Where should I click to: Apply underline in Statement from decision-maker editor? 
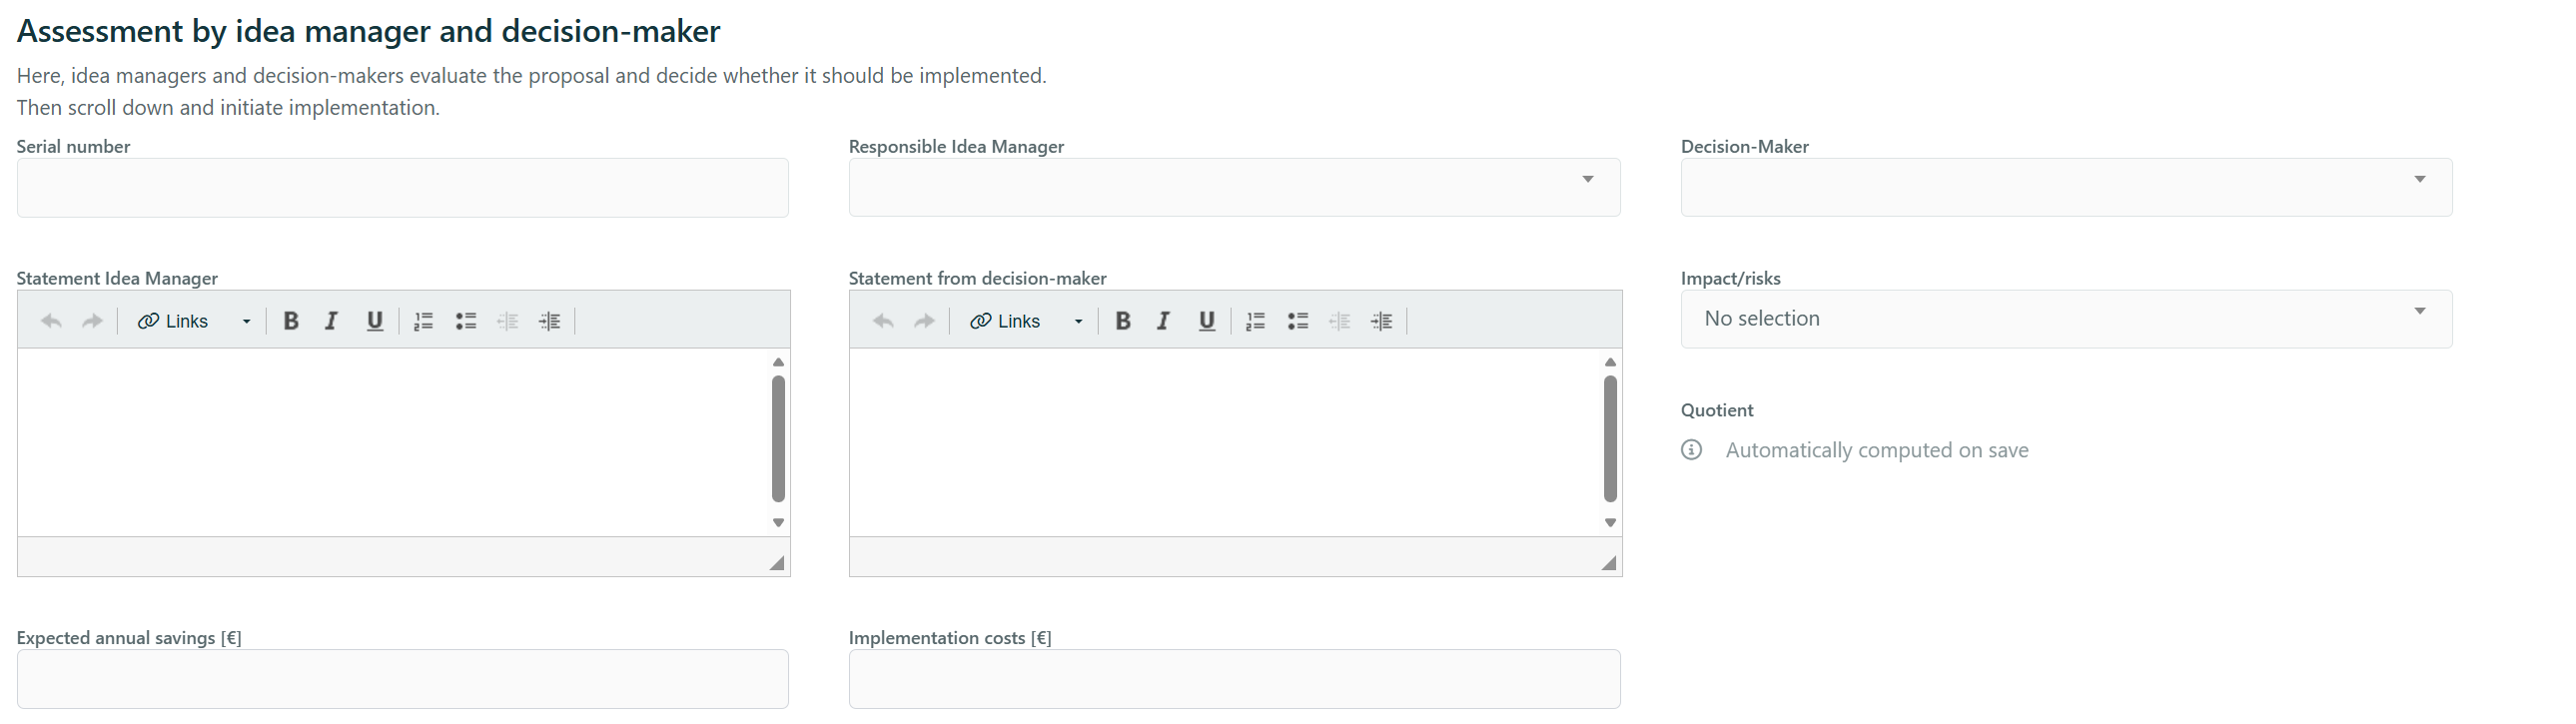pos(1205,320)
